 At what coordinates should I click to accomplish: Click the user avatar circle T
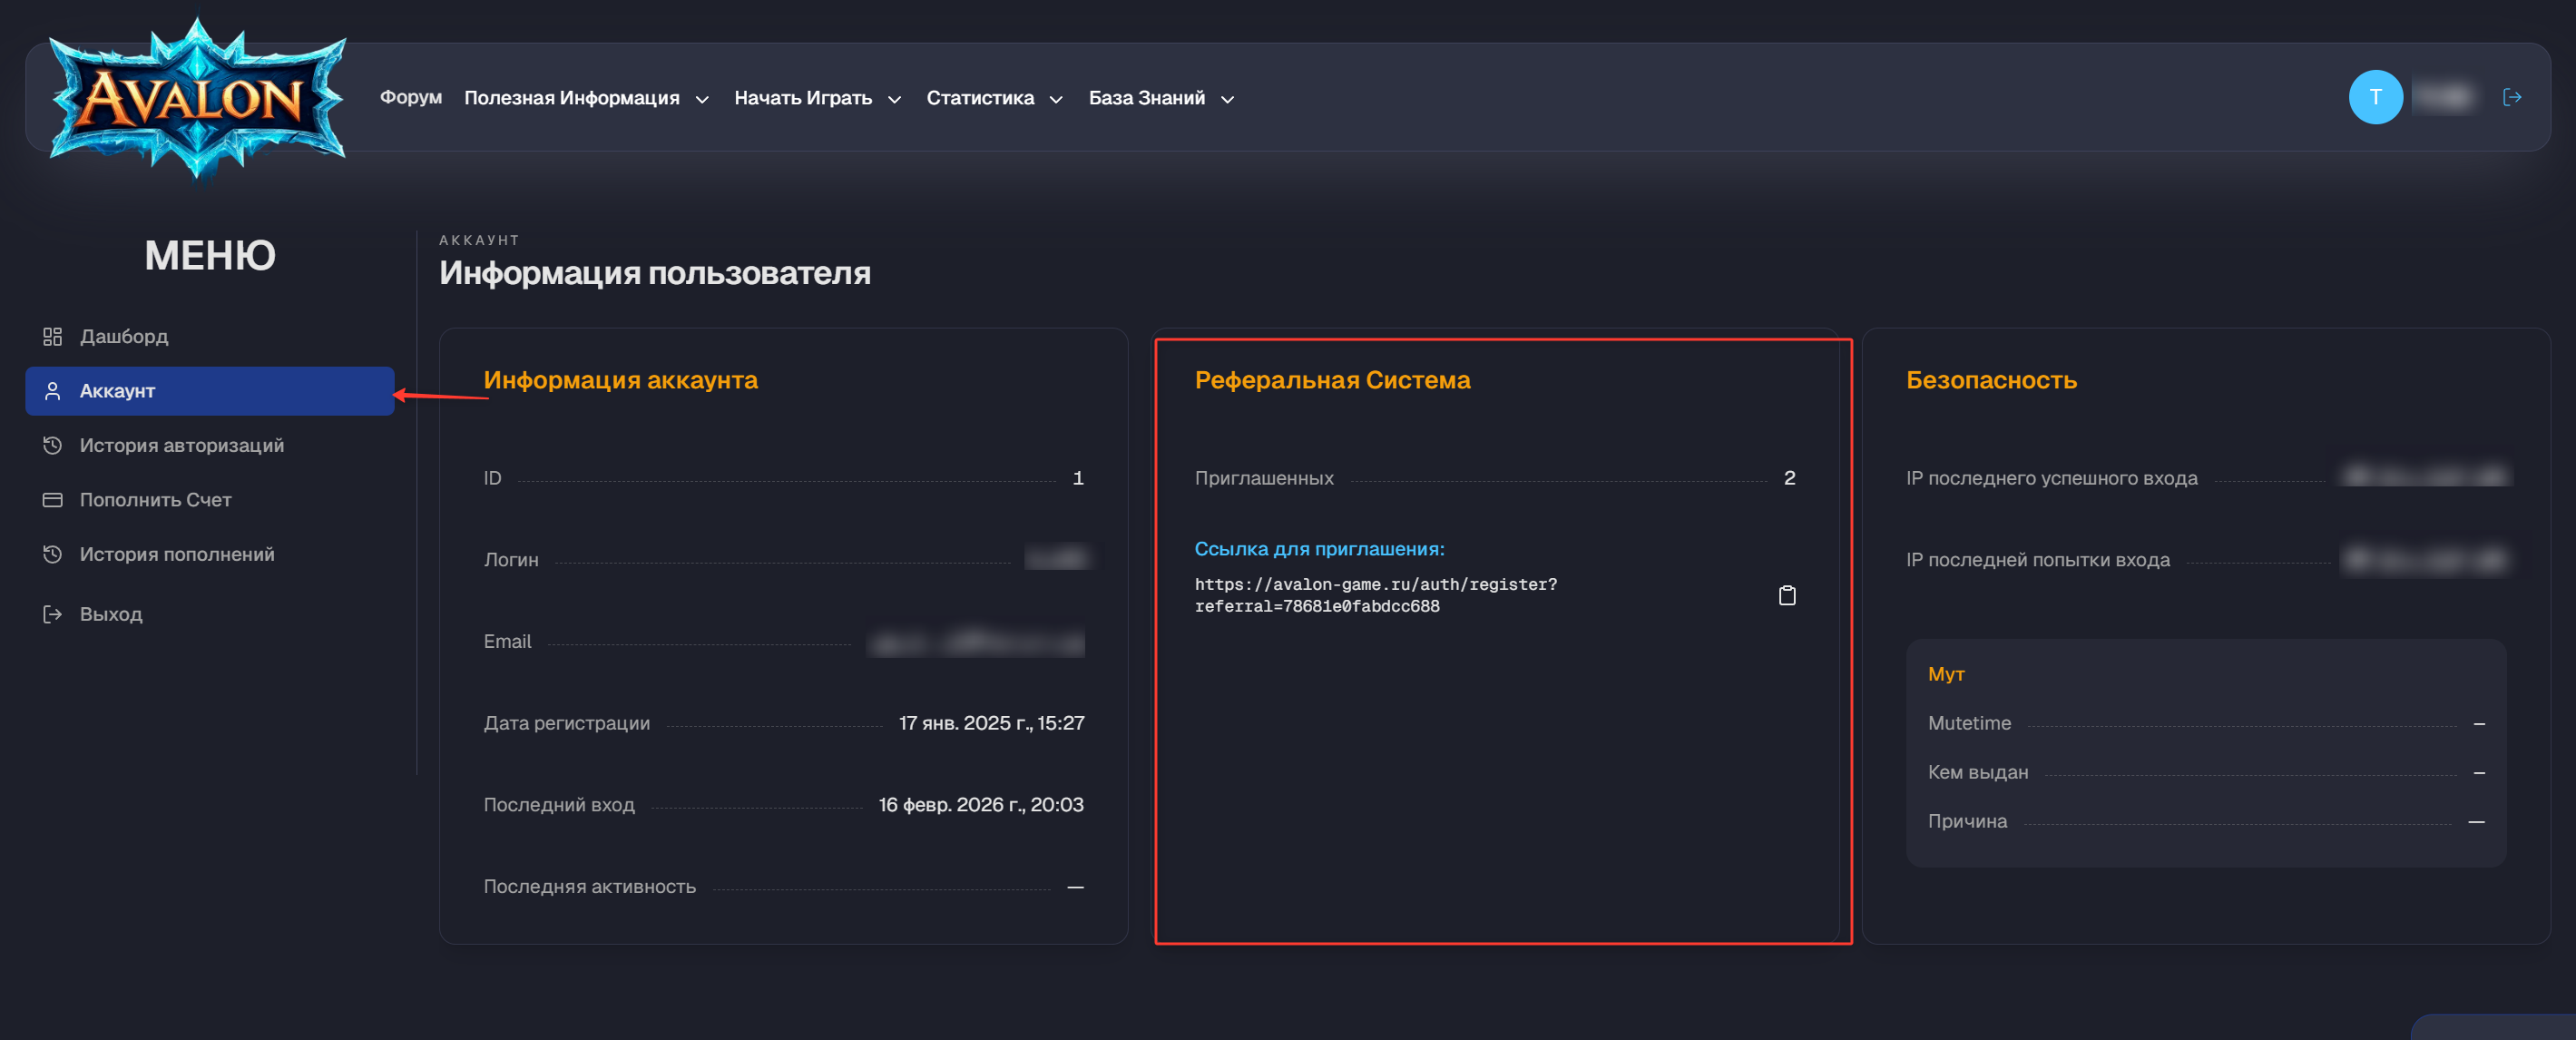pos(2375,97)
